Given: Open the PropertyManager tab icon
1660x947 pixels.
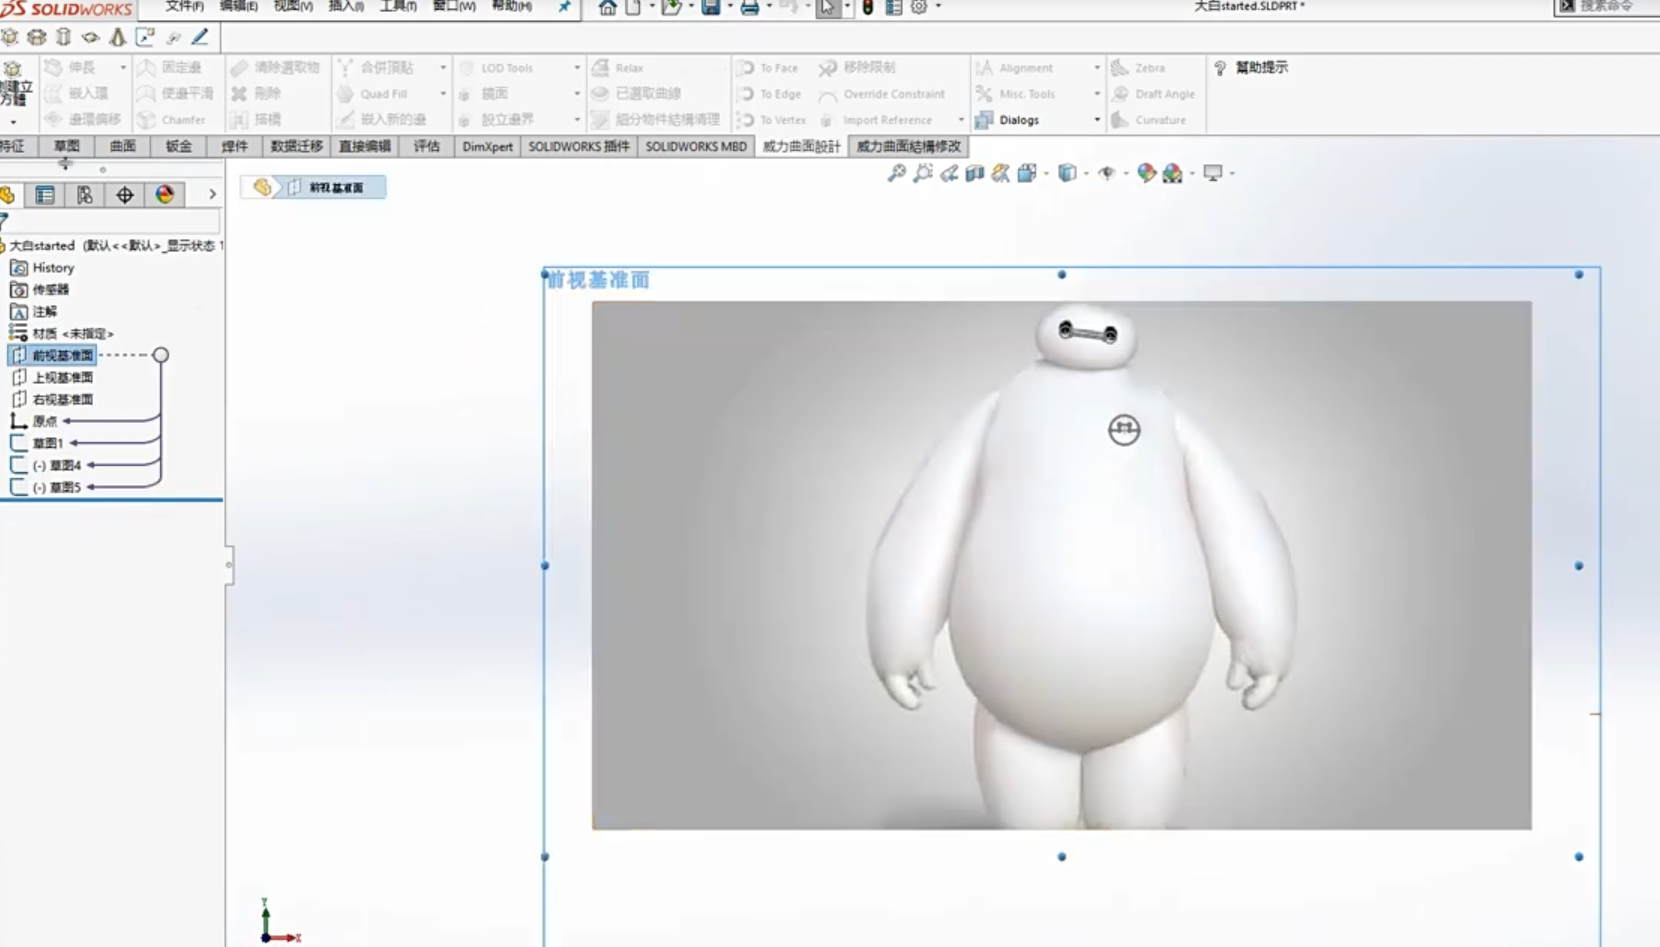Looking at the screenshot, I should [45, 194].
